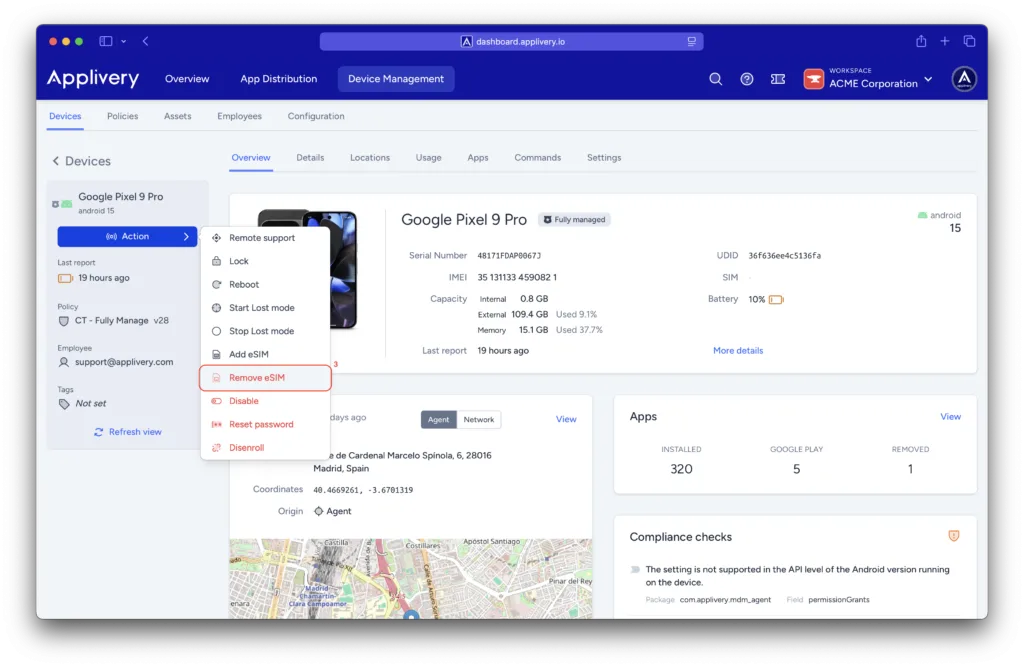Click the Refresh view link
Screen dimensions: 1024x667
(x=127, y=432)
